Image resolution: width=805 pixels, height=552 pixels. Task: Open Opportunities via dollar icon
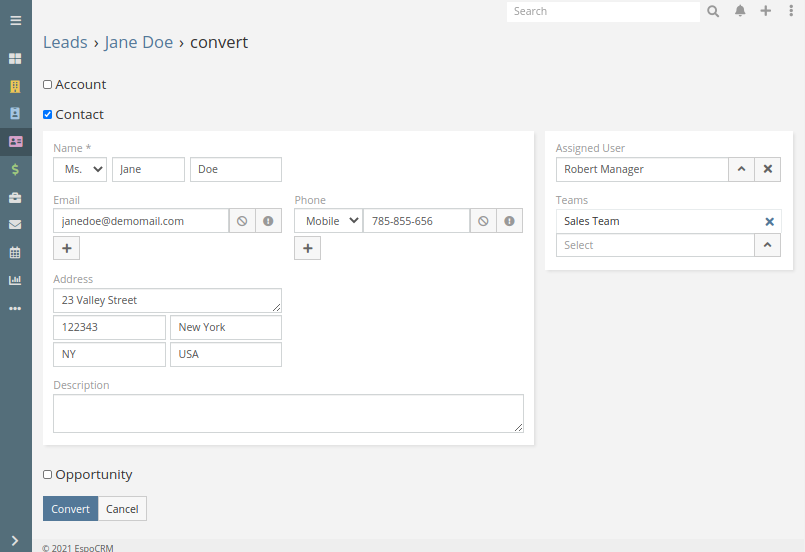click(x=15, y=169)
